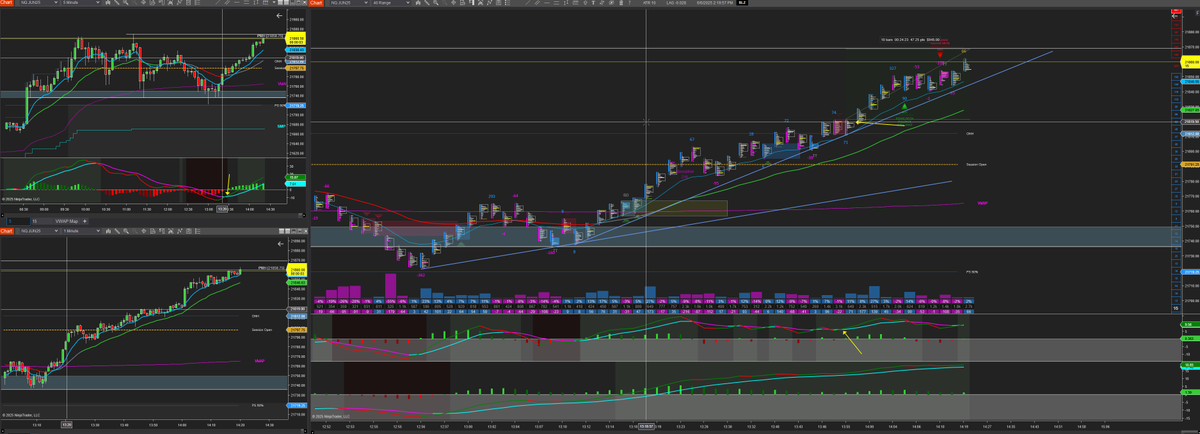The image size is (1200, 434).
Task: Open instrument selector NQ JUN25 in top-left chart
Action: click(39, 4)
